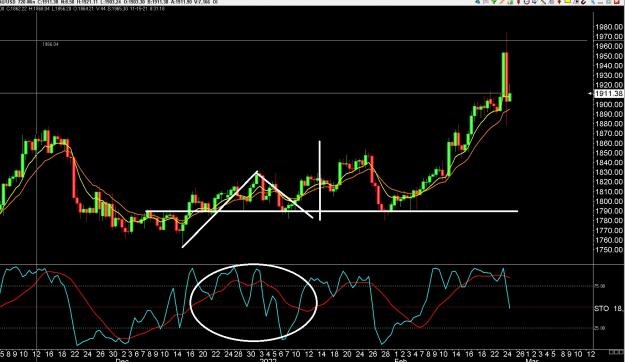This screenshot has width=625, height=362.
Task: Select the 1770.00 price axis label
Action: [x=609, y=230]
